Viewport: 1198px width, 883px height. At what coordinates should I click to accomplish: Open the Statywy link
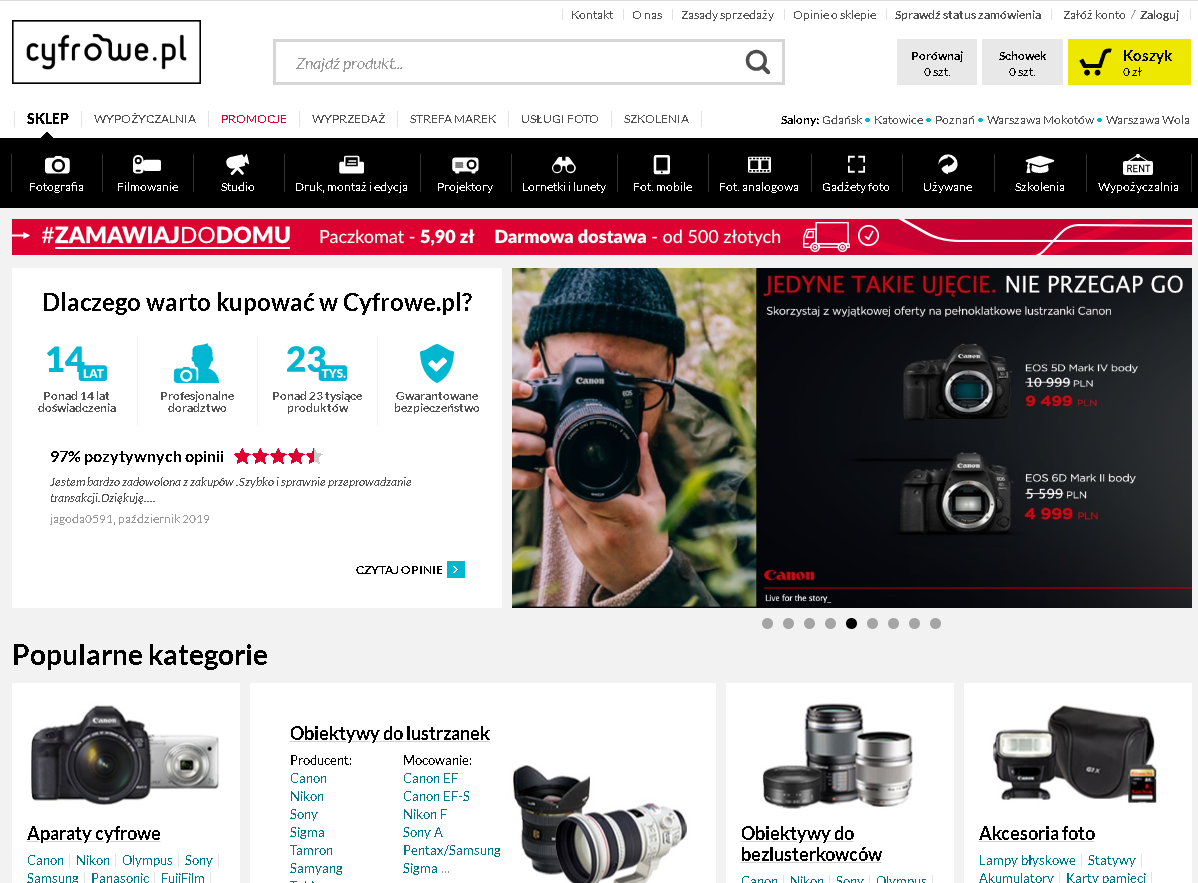[1111, 860]
